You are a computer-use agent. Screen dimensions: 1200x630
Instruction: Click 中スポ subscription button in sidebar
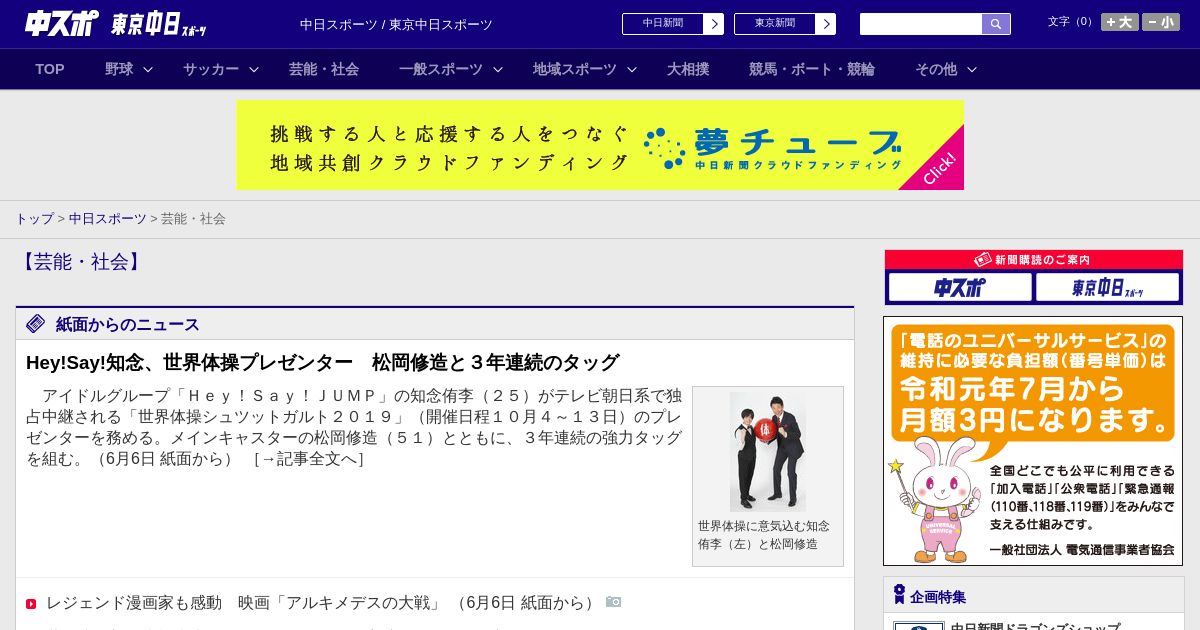point(960,288)
